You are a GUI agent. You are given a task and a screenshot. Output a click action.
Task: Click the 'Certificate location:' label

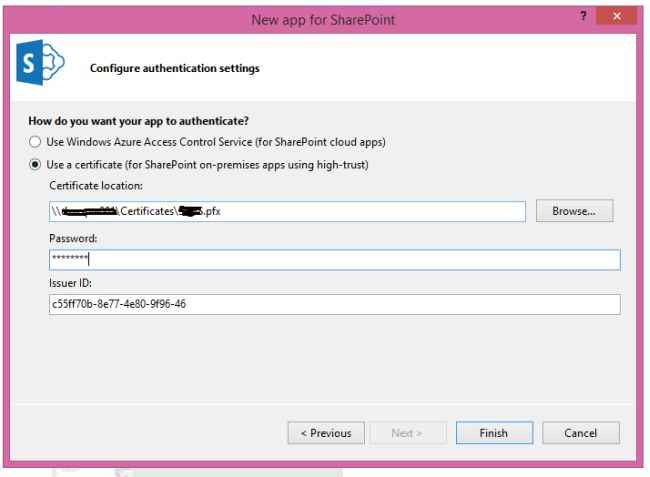[96, 186]
